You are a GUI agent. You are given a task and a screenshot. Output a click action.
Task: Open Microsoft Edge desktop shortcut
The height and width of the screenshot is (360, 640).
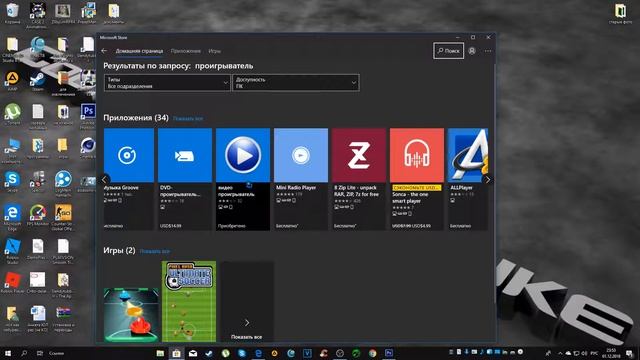click(x=12, y=217)
